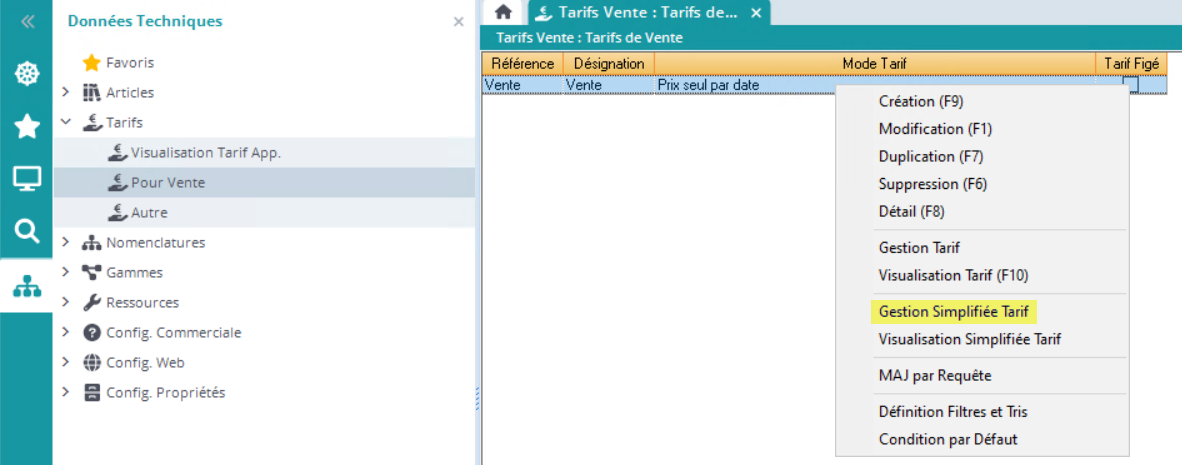The image size is (1182, 465).
Task: Click the ship wheel icon in sidebar
Action: click(26, 74)
